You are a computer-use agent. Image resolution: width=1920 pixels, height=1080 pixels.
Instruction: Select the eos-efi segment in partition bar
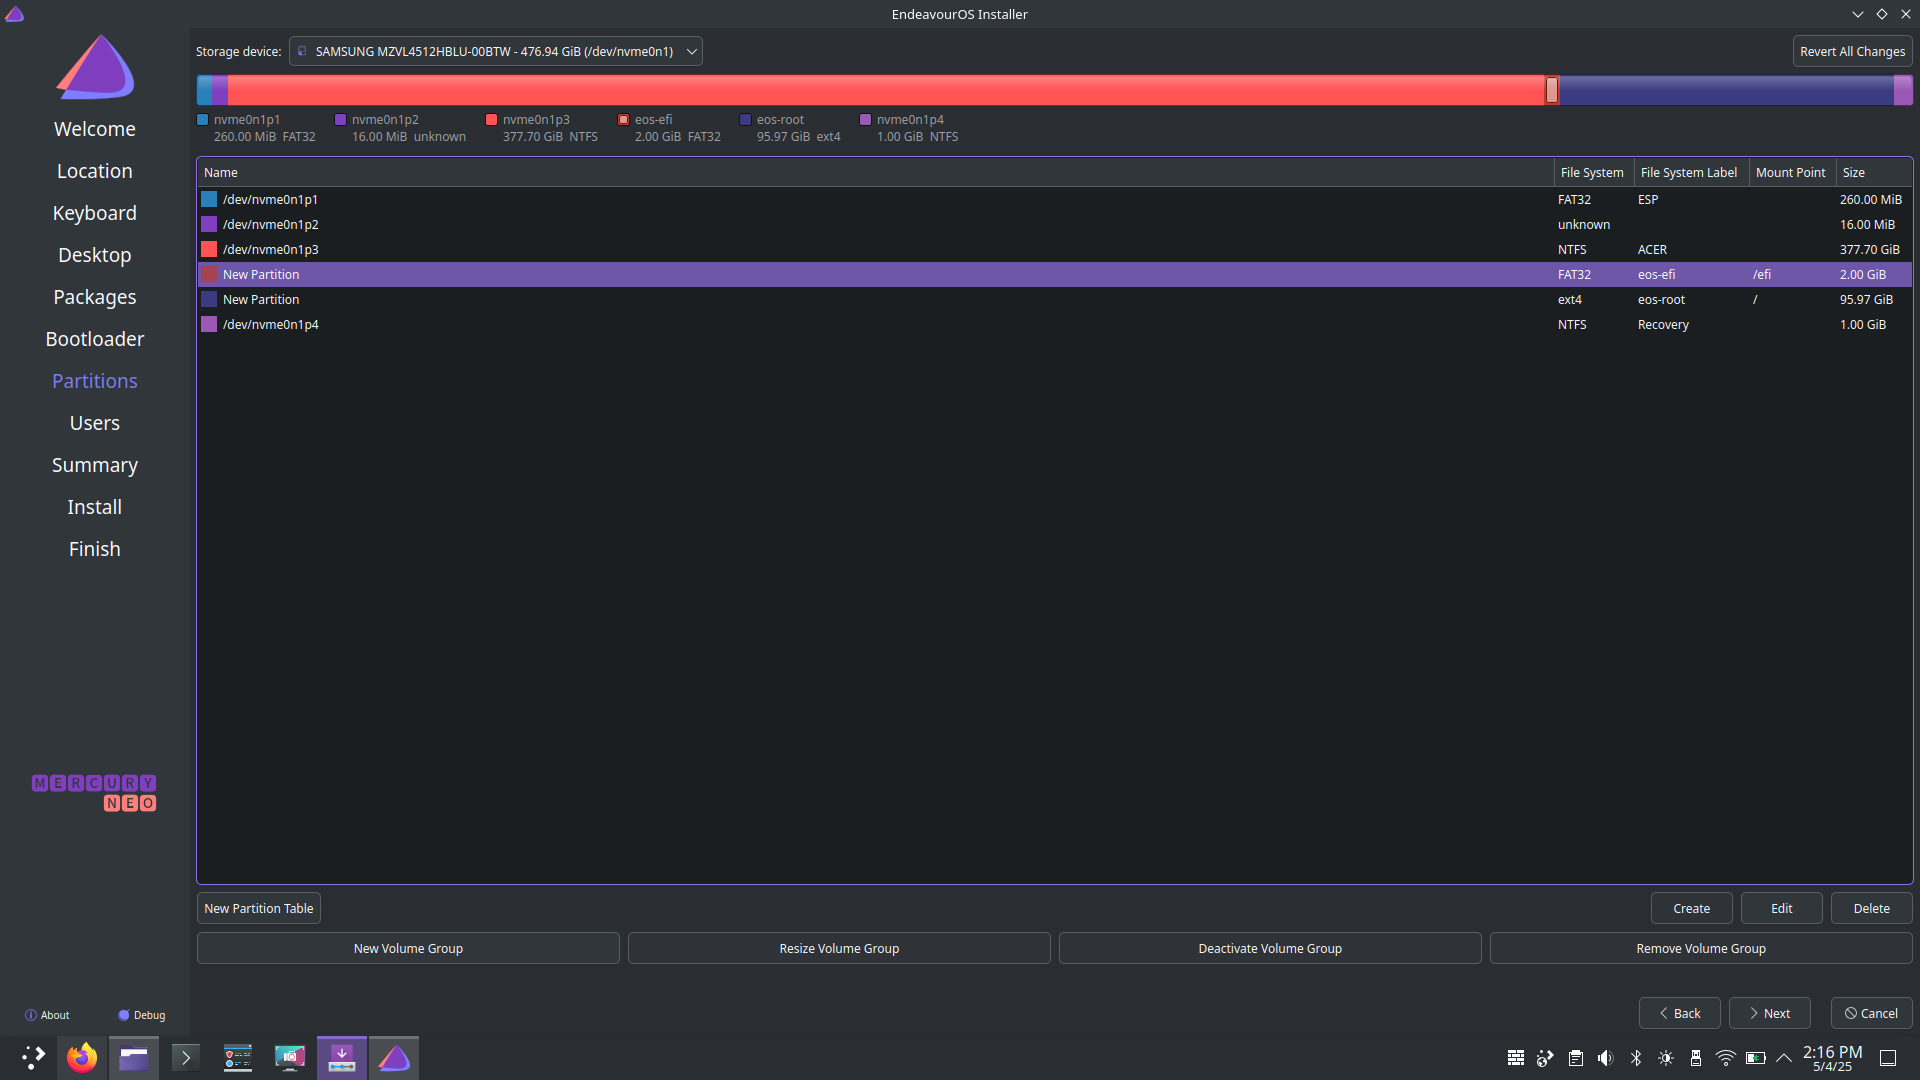pos(1552,90)
